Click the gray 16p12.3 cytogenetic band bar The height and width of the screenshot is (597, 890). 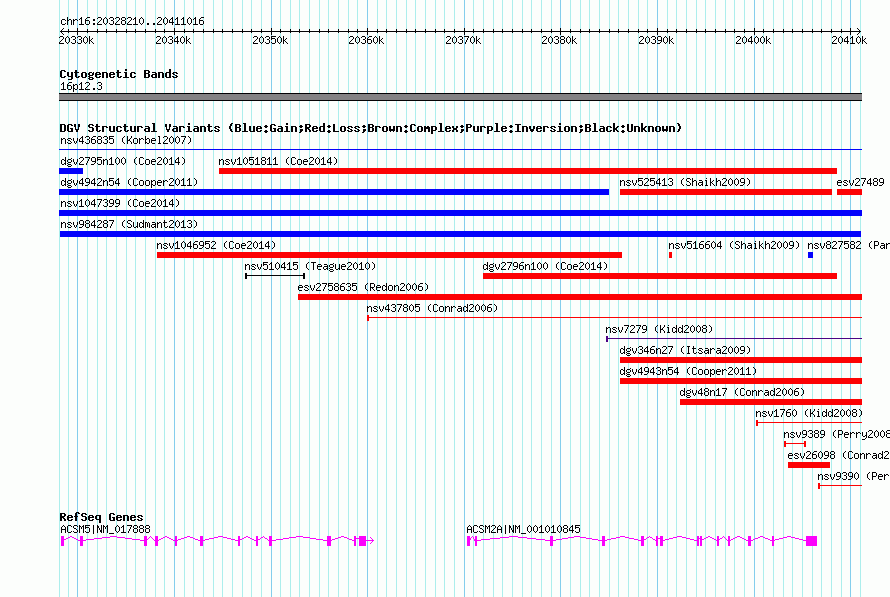(460, 97)
